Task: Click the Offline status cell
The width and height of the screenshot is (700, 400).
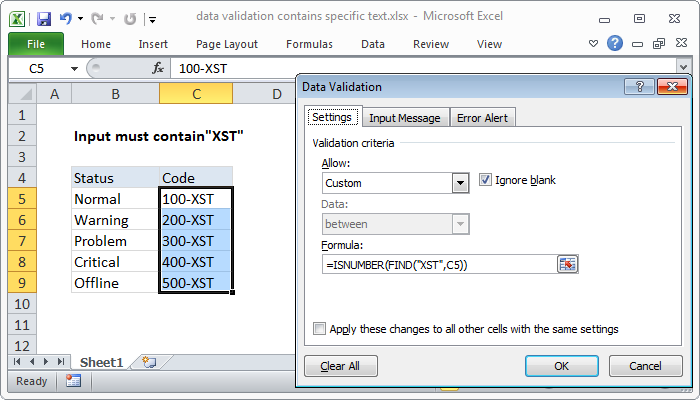Action: pyautogui.click(x=115, y=283)
